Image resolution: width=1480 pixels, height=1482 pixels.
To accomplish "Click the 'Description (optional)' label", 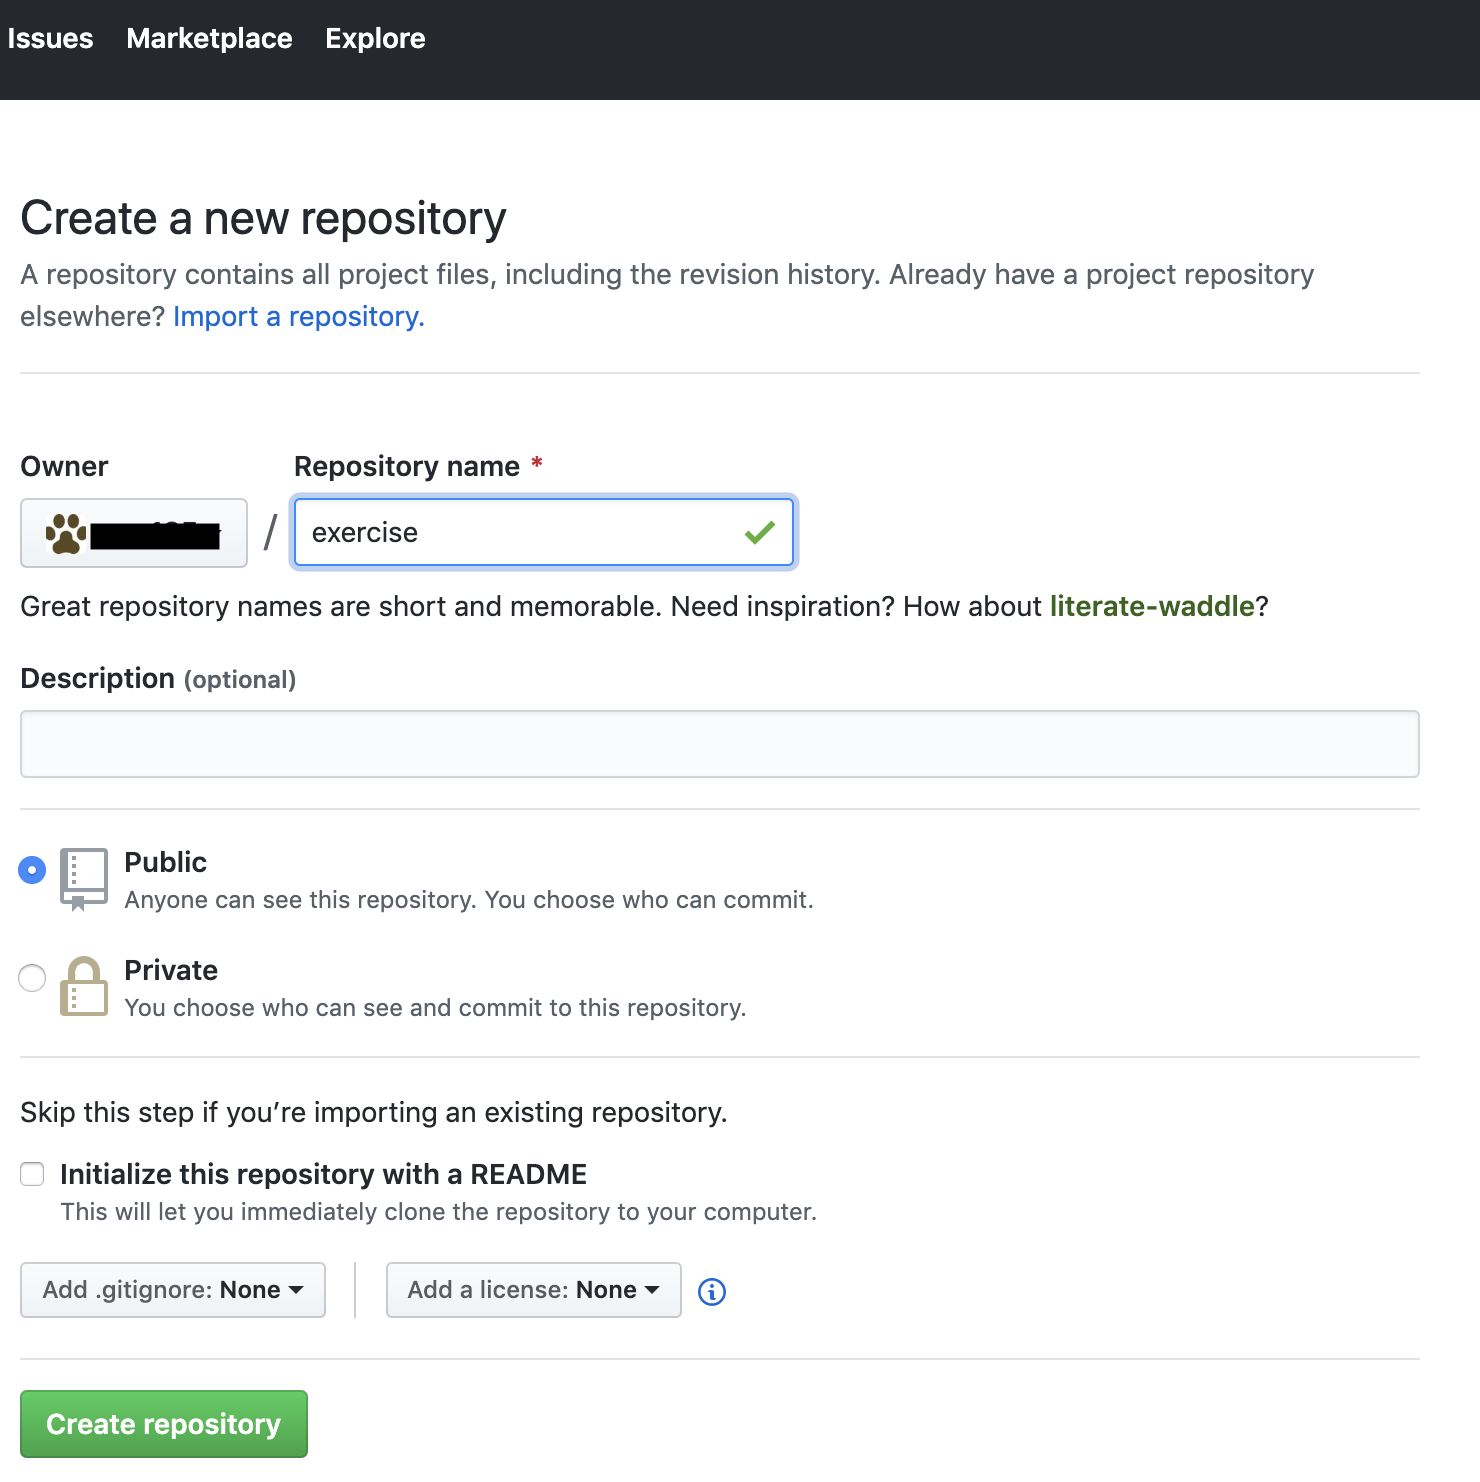I will pyautogui.click(x=158, y=679).
